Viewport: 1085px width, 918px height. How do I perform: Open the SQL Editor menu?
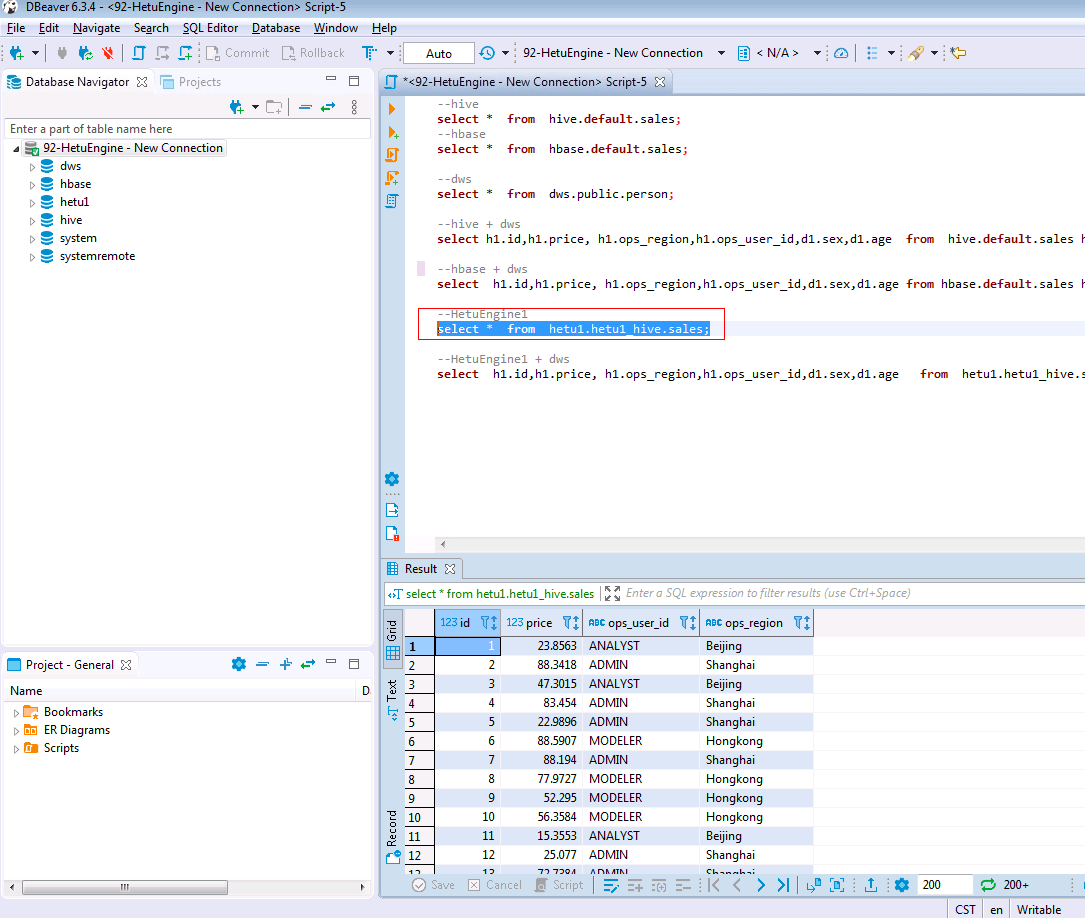pos(210,28)
